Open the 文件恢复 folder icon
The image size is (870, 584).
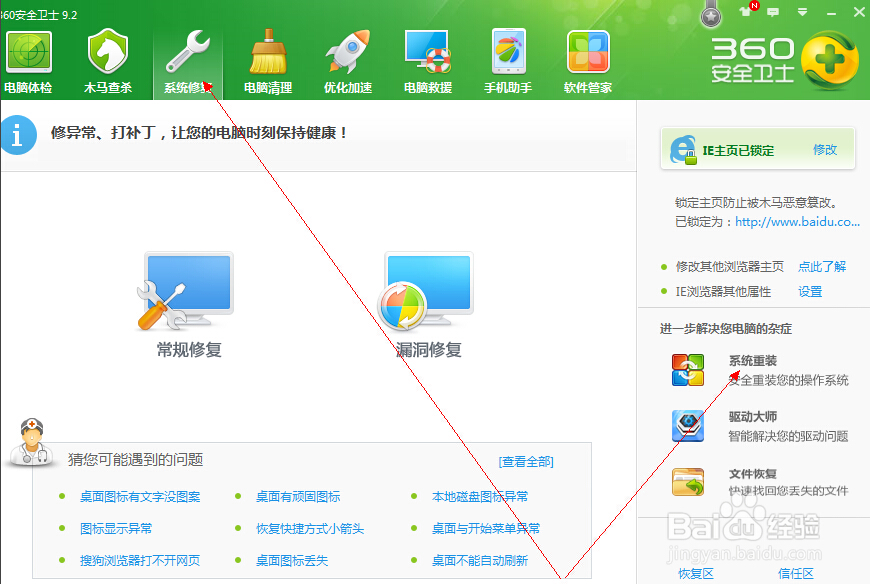tap(688, 481)
